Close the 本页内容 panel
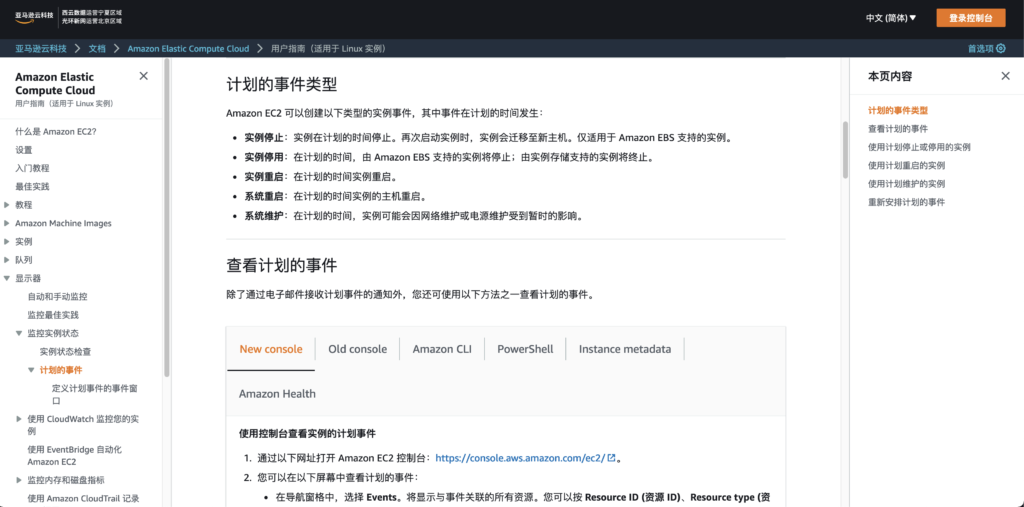The width and height of the screenshot is (1024, 507). point(1005,76)
